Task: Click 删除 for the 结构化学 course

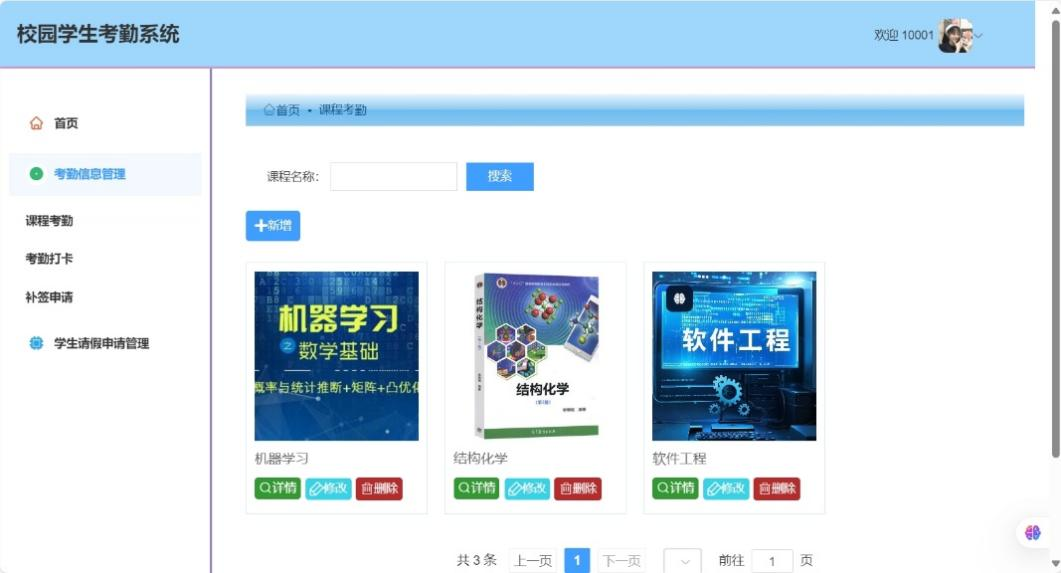Action: (x=578, y=488)
